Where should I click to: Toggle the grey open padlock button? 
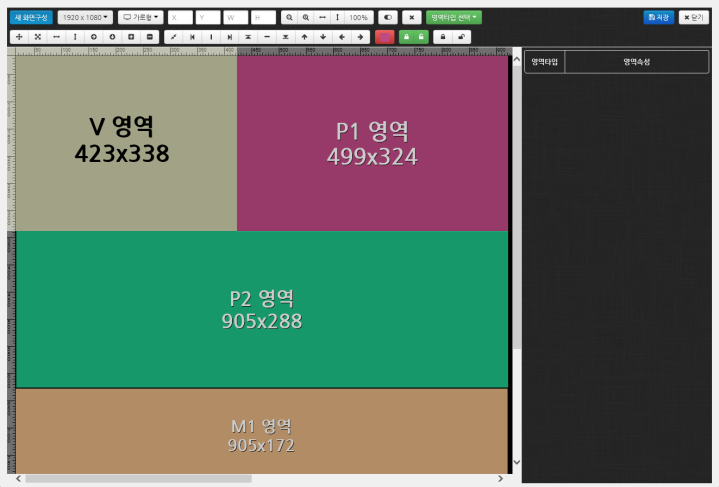click(x=460, y=37)
